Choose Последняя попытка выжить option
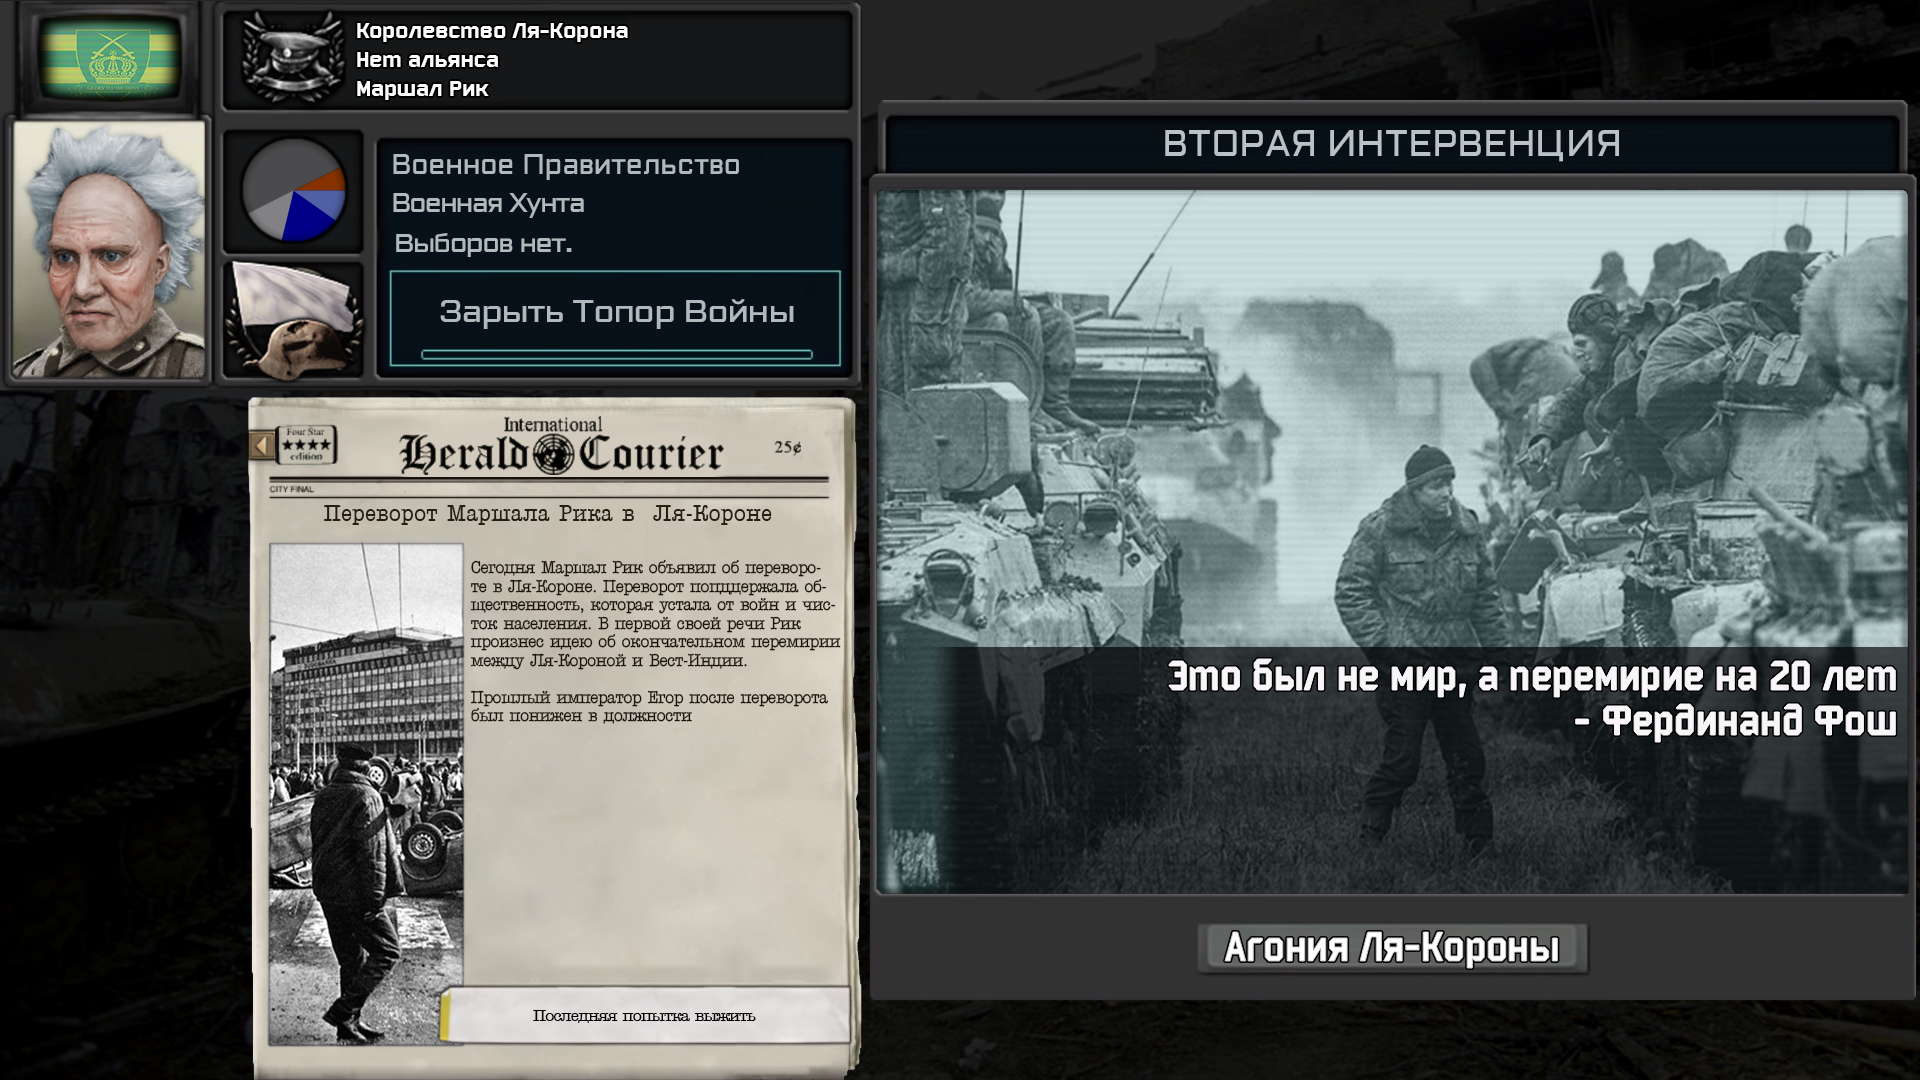The image size is (1920, 1080). (645, 1015)
